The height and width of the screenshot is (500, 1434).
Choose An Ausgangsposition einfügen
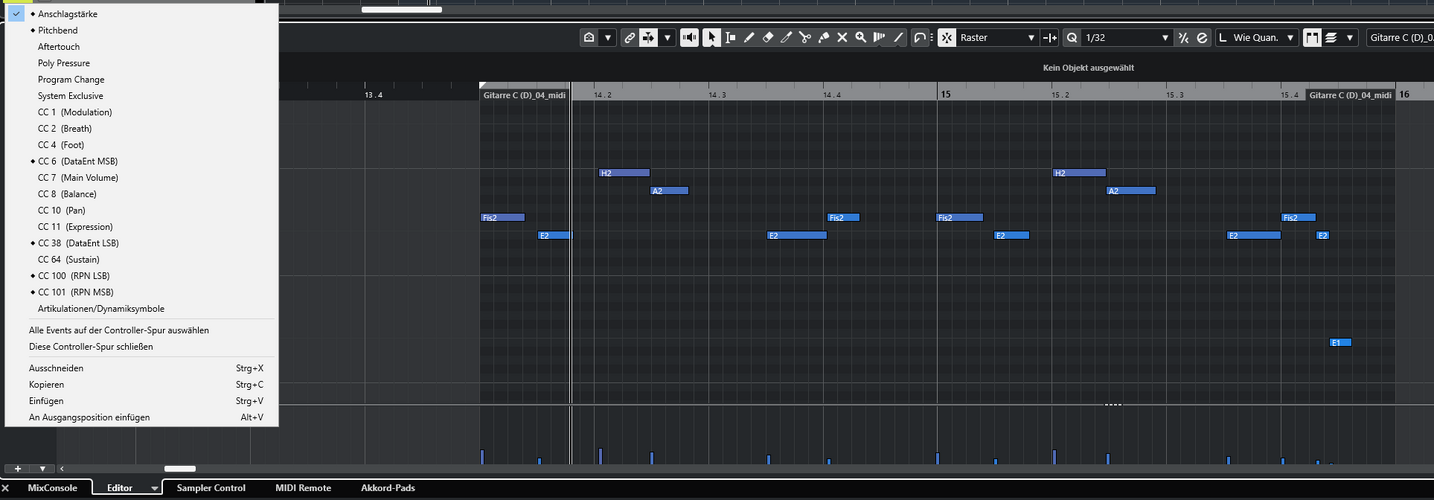pos(141,417)
